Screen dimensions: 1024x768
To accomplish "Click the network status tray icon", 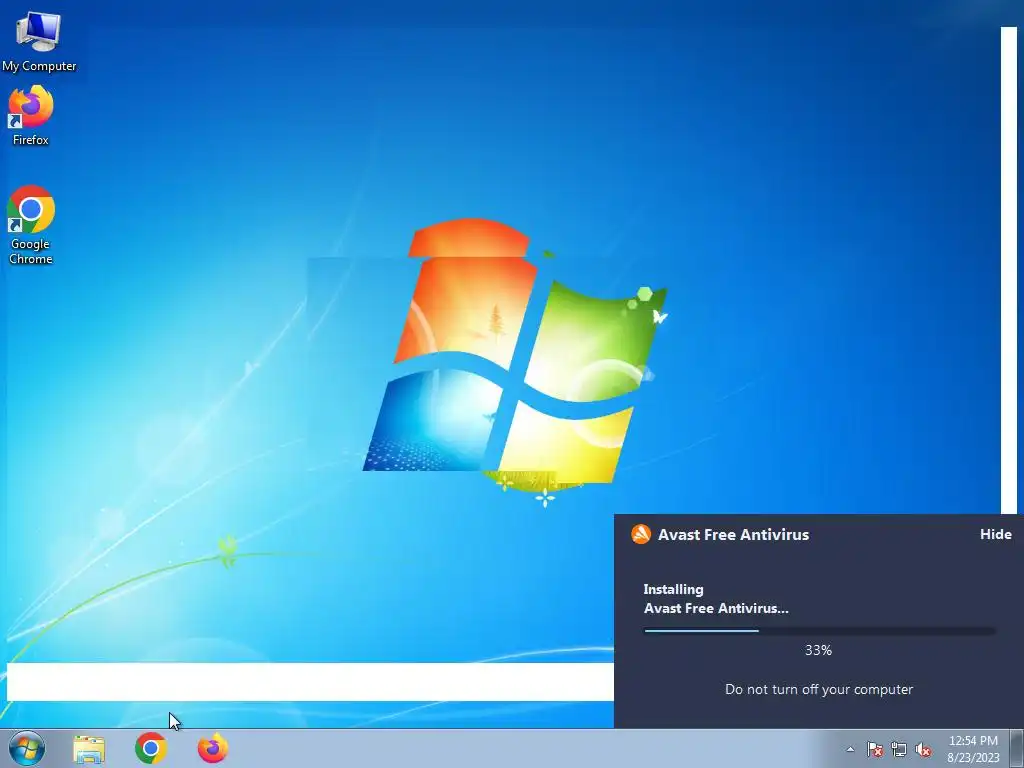I will (x=899, y=750).
